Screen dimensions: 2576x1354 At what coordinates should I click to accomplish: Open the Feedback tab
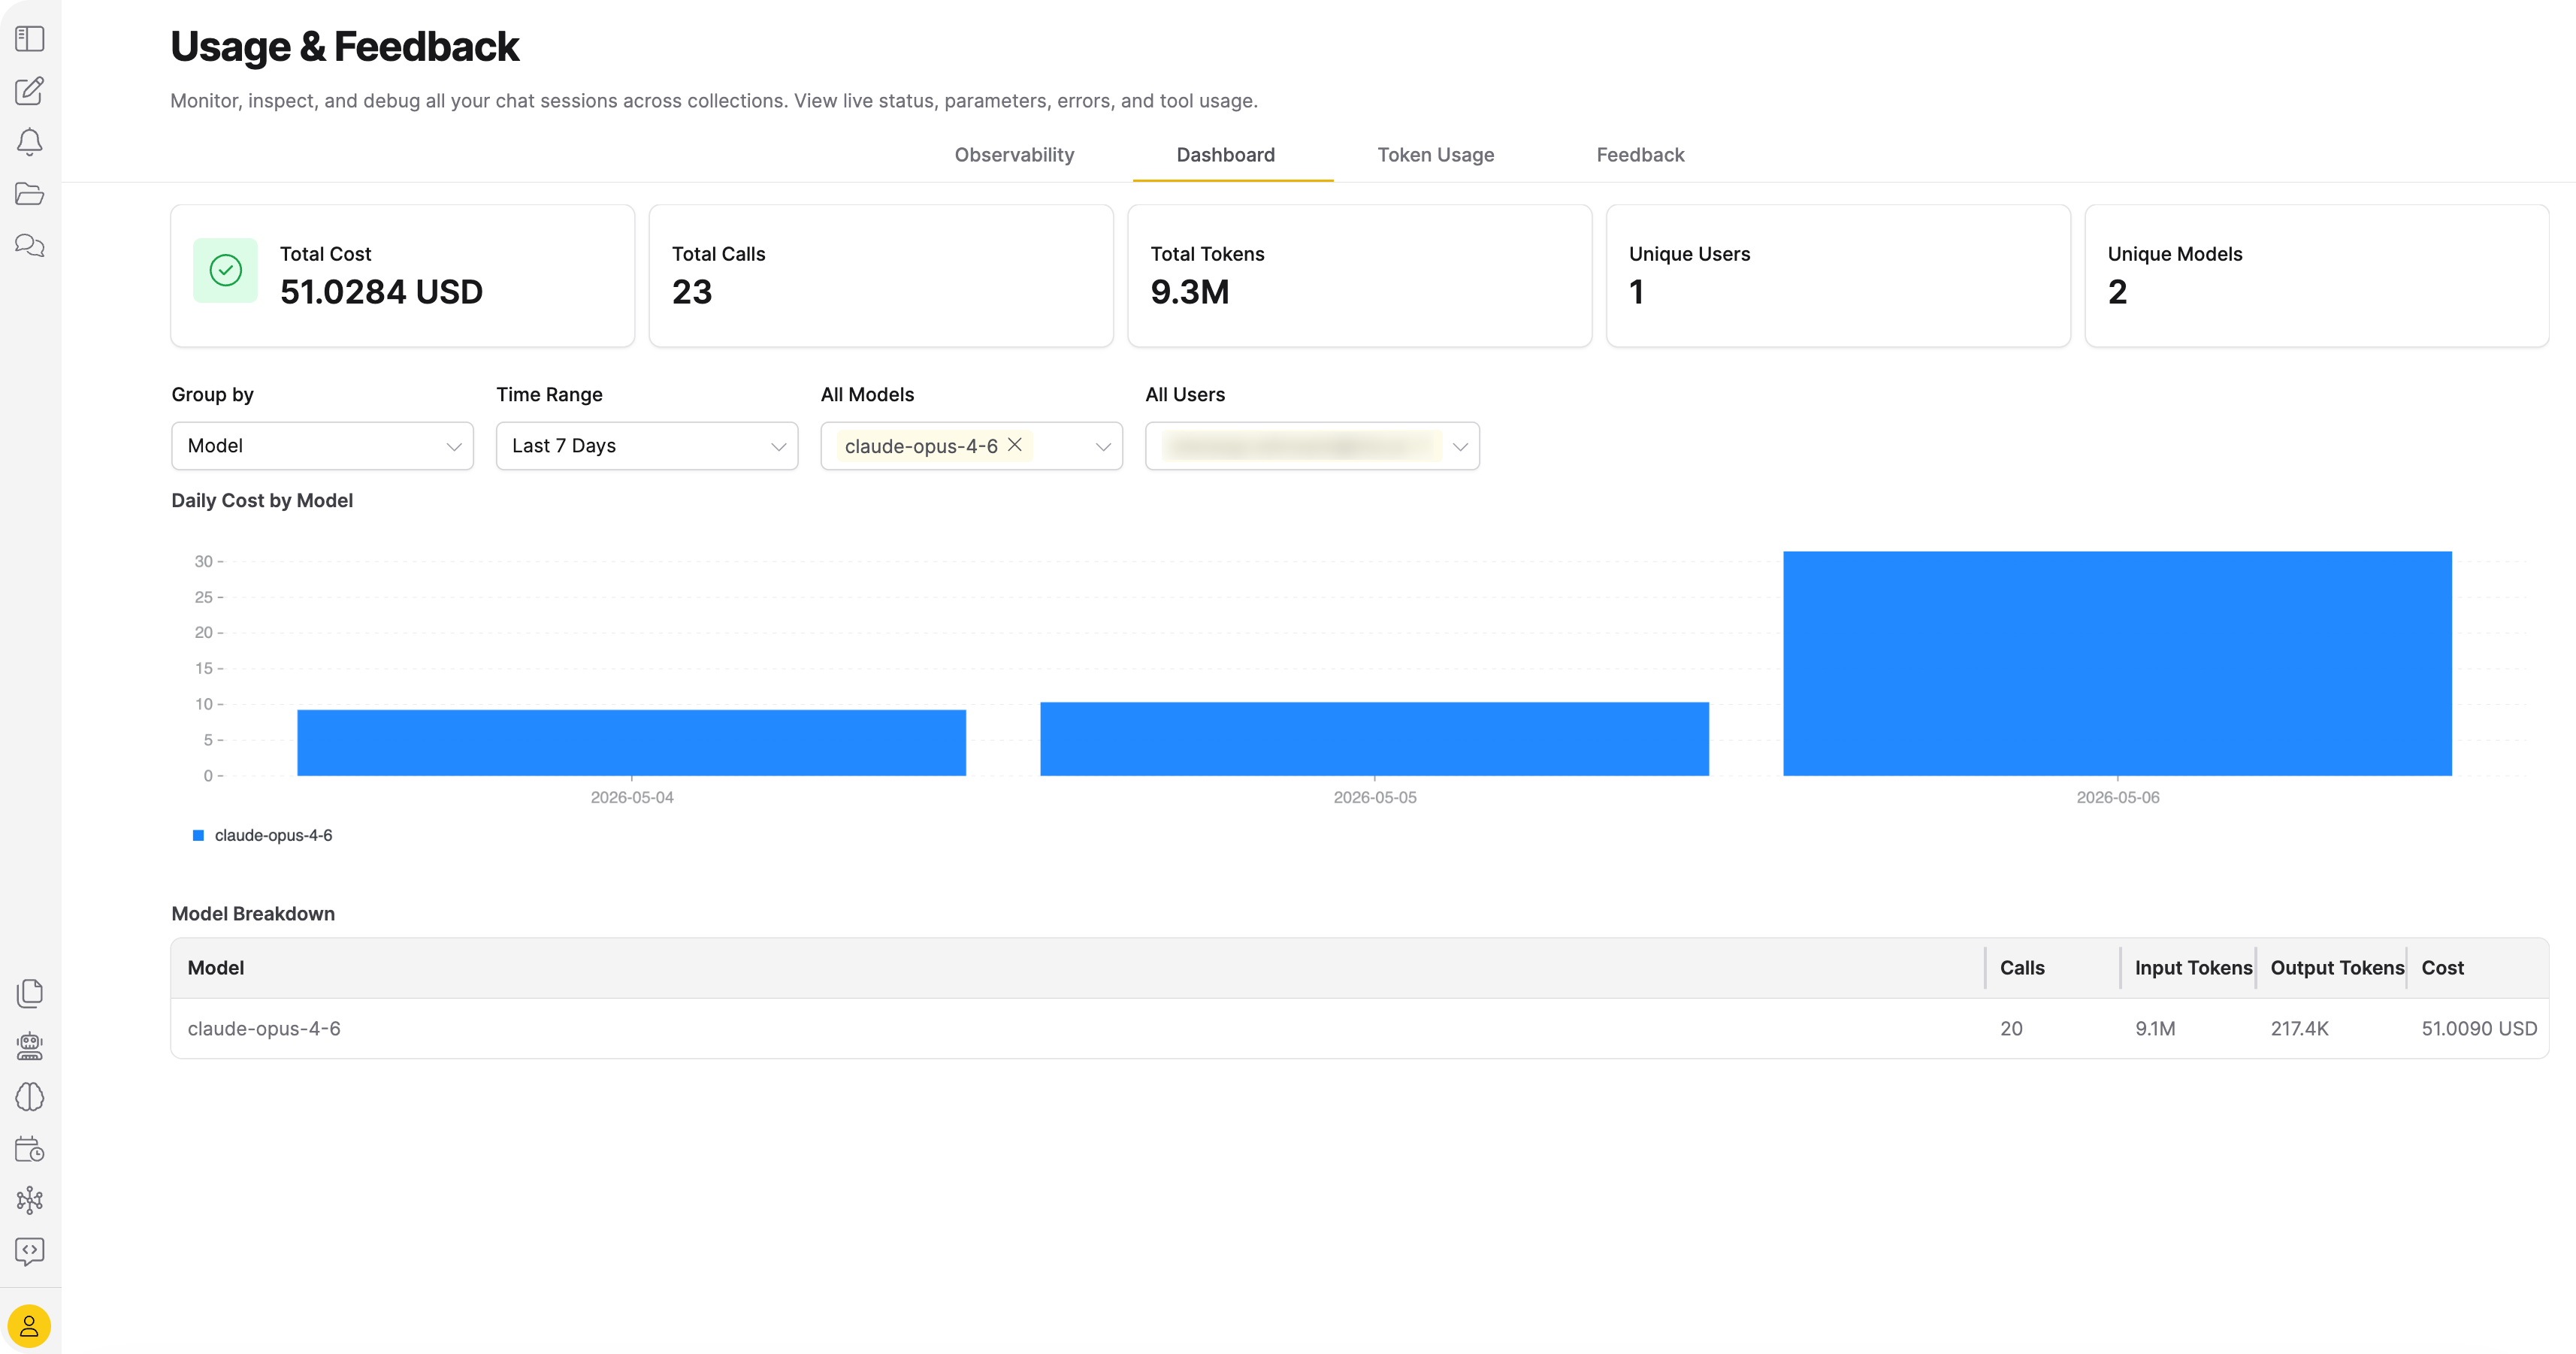click(1640, 155)
